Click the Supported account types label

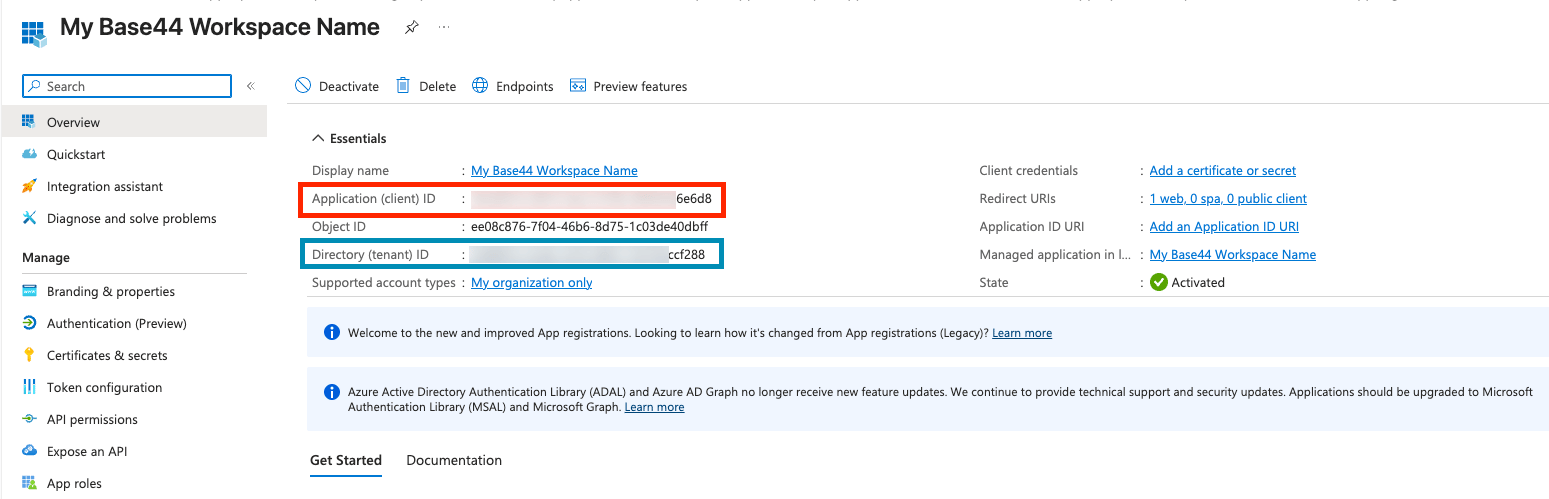point(384,282)
